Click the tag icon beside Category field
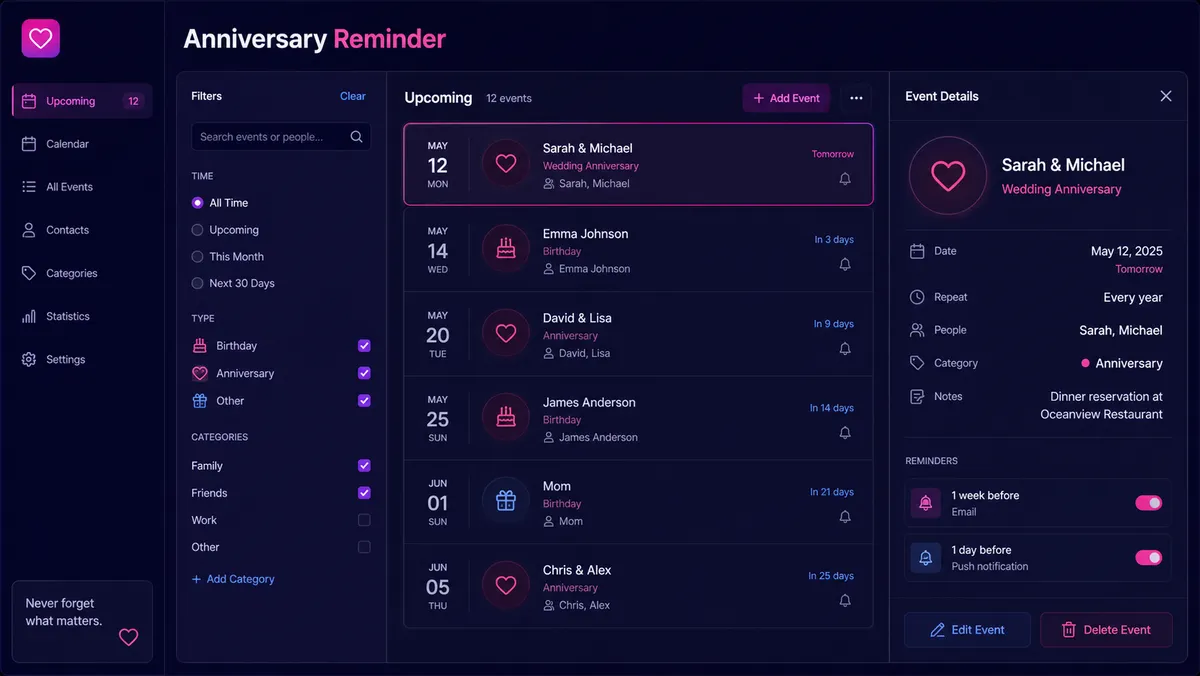The height and width of the screenshot is (676, 1200). (x=917, y=363)
